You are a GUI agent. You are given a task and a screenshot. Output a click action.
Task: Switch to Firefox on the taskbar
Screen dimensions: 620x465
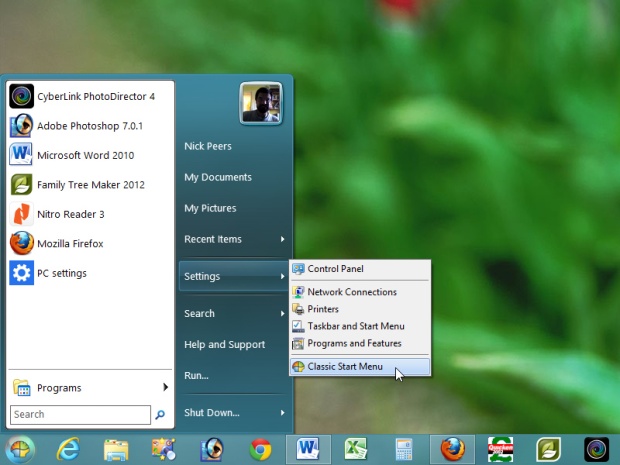tap(452, 450)
